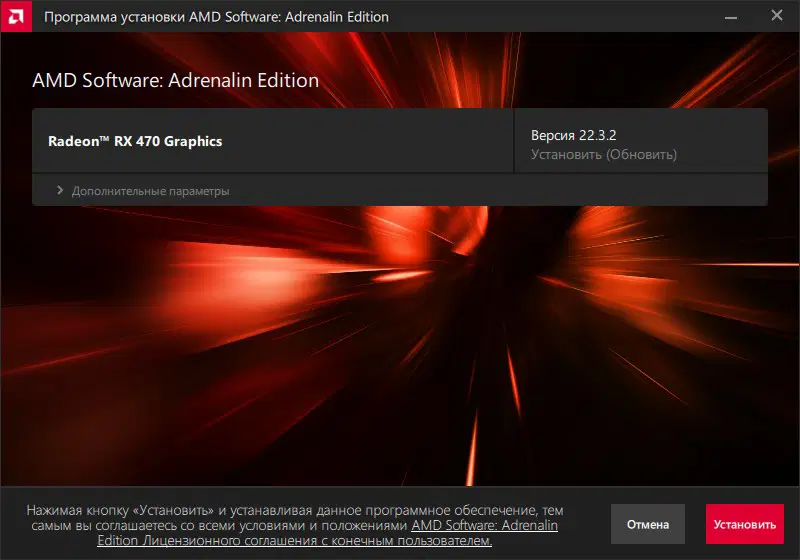Start installation with red Установить button
800x560 pixels.
pyautogui.click(x=745, y=524)
